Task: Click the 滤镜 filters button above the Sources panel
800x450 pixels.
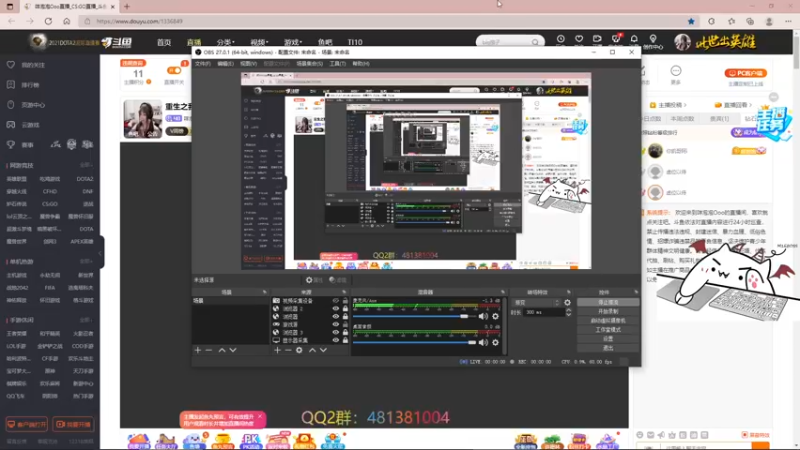Action: pyautogui.click(x=338, y=280)
